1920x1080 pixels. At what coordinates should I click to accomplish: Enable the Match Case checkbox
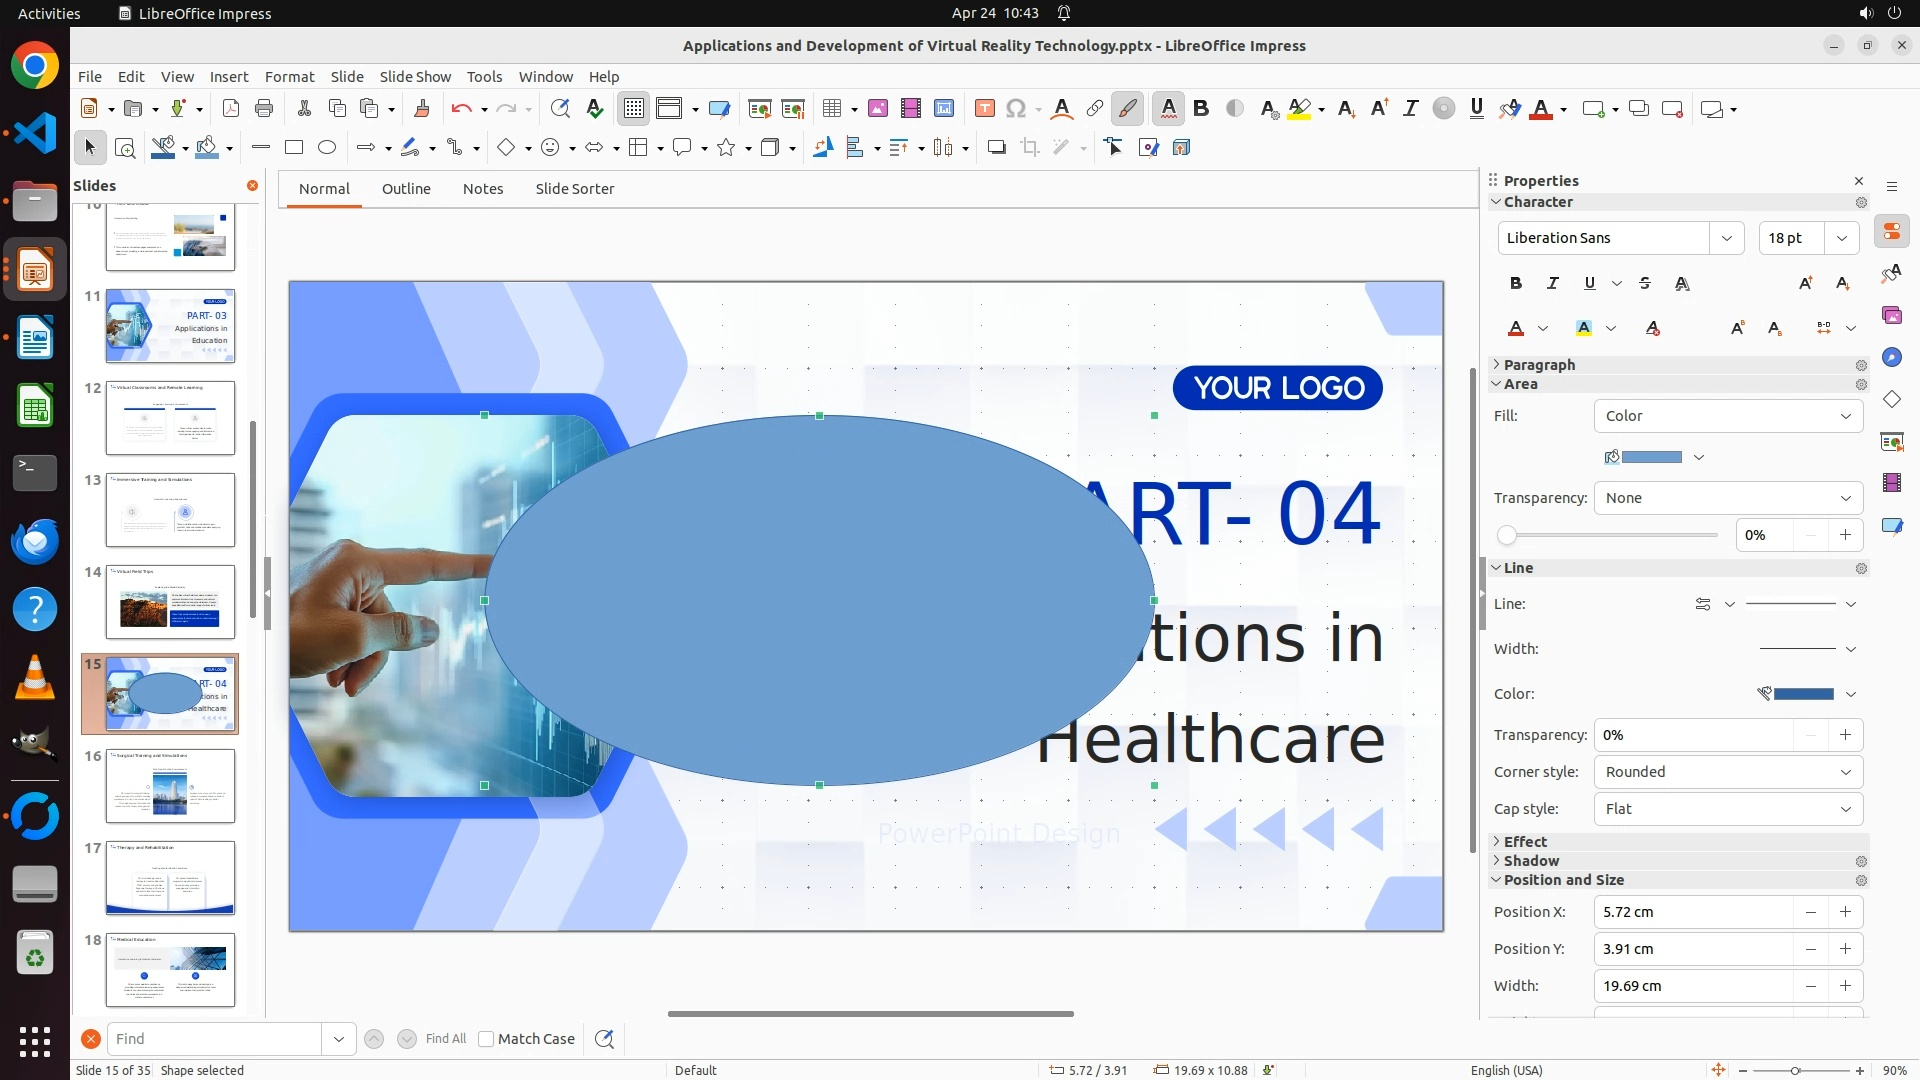point(487,1039)
